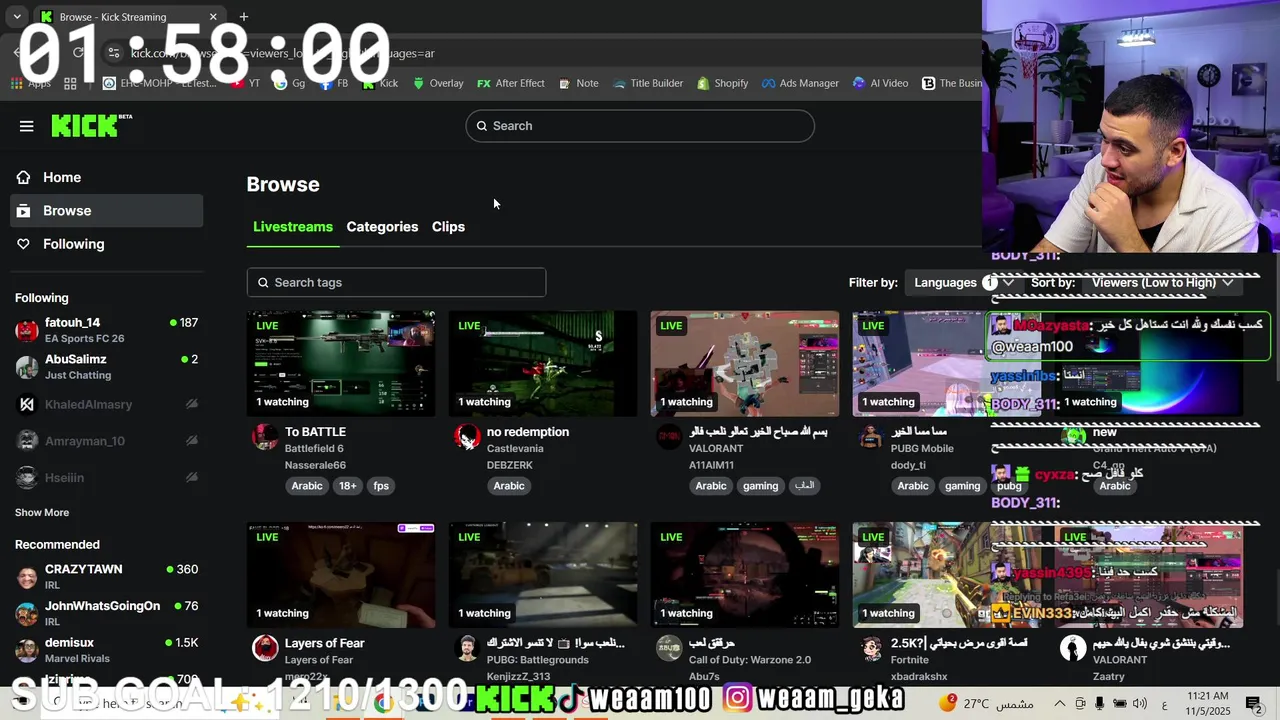Switch to the Clips tab
The width and height of the screenshot is (1280, 720).
448,227
